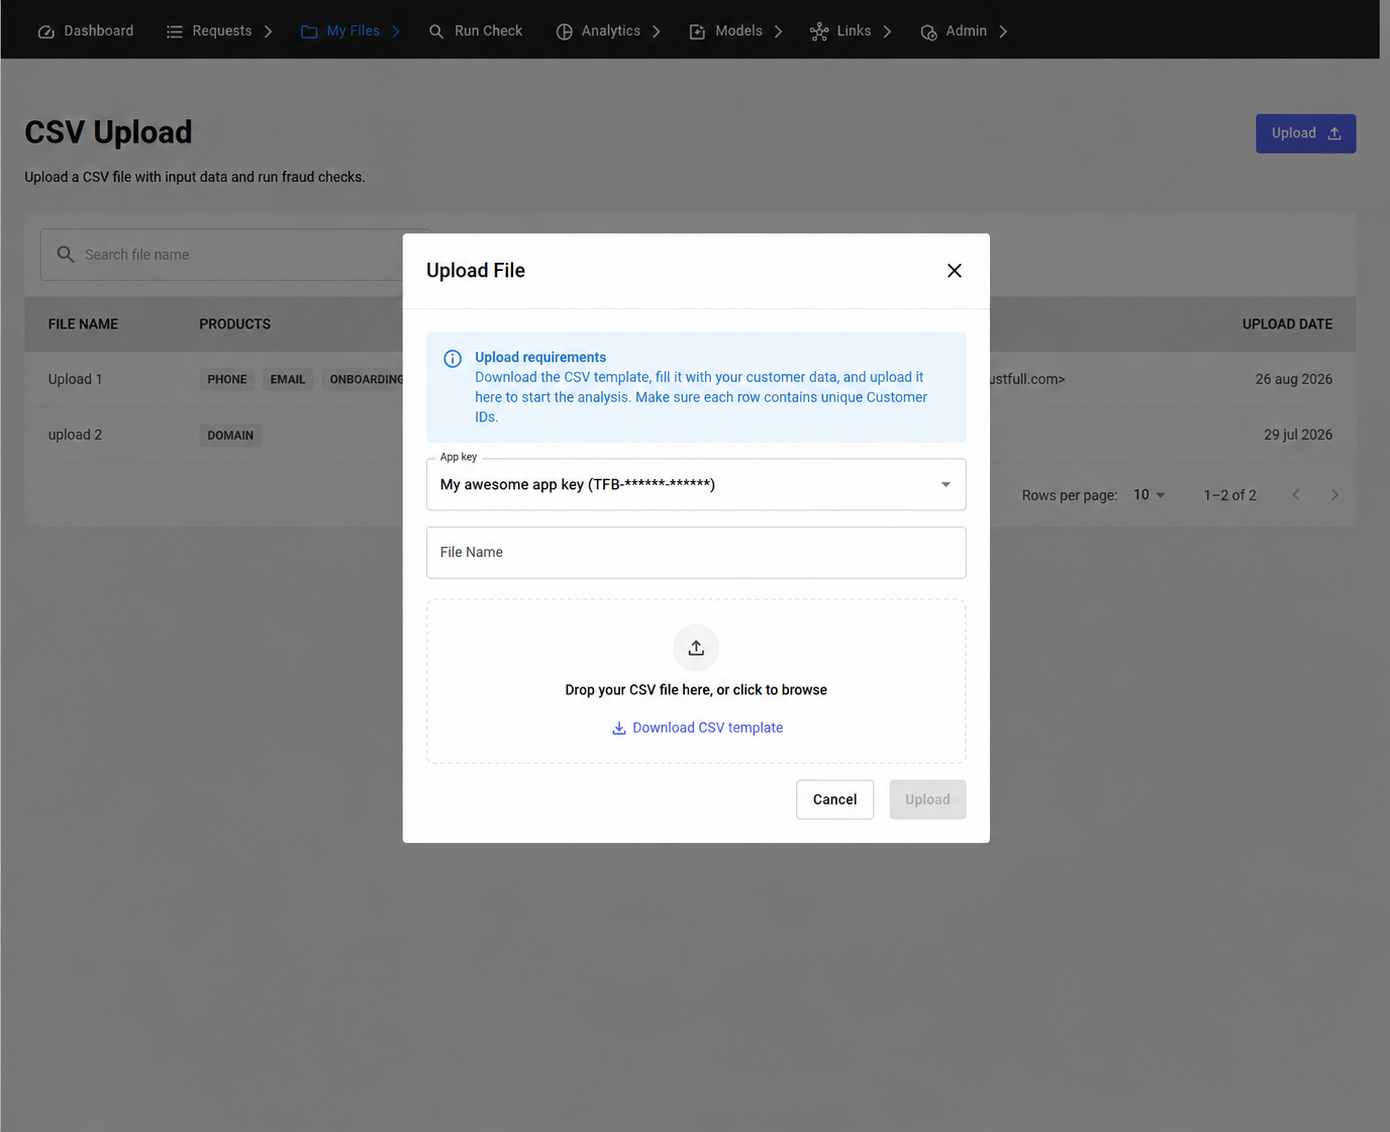1390x1132 pixels.
Task: Click the Models icon in navbar
Action: 697,32
